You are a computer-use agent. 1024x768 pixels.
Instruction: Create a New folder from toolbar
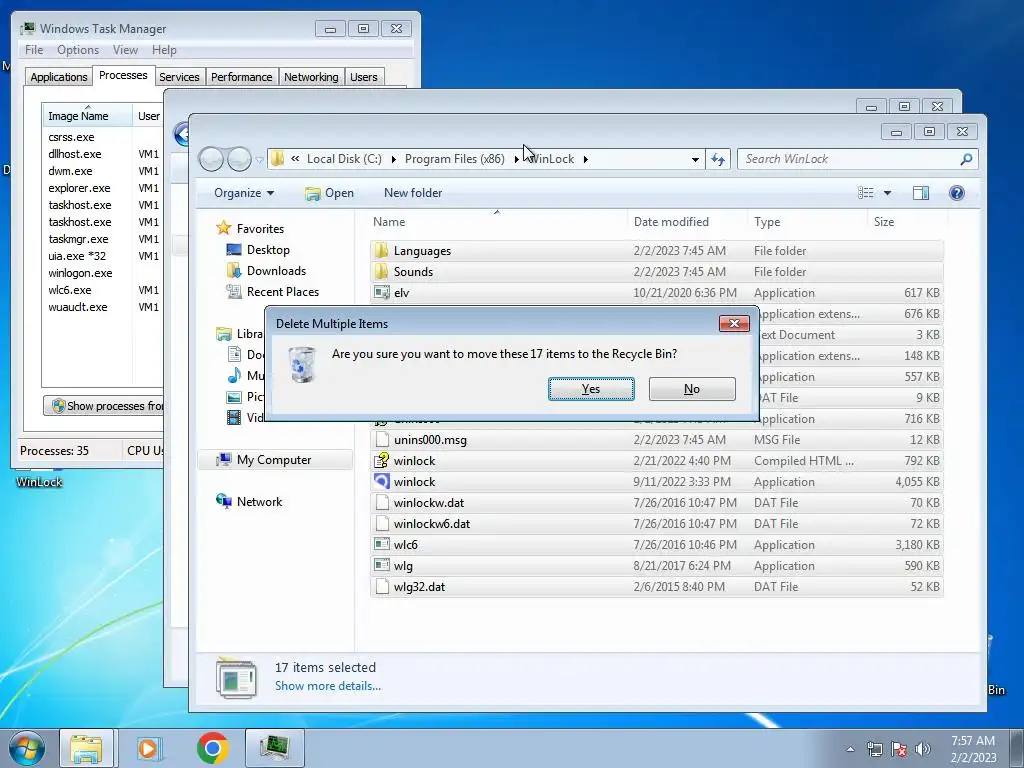413,193
